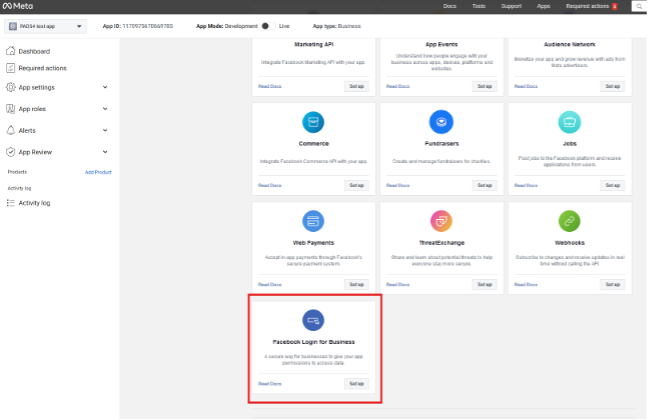Click Set up for Web Payments
The image size is (648, 420).
click(356, 285)
